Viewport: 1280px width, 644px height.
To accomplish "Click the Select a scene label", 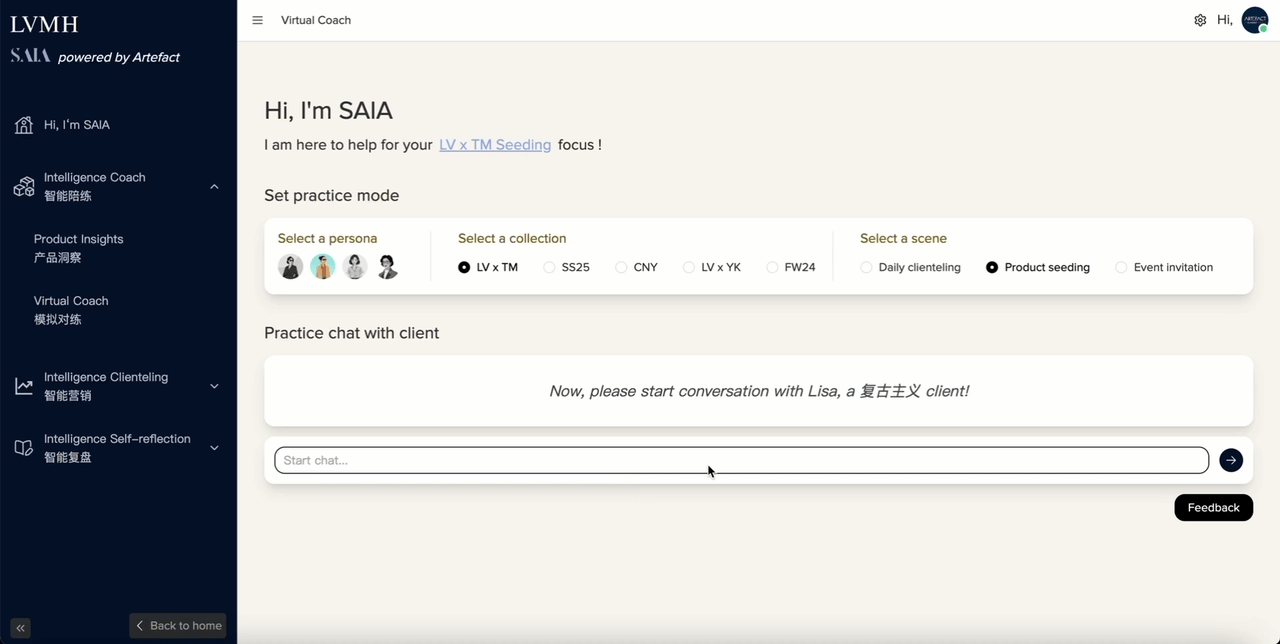I will pos(903,238).
